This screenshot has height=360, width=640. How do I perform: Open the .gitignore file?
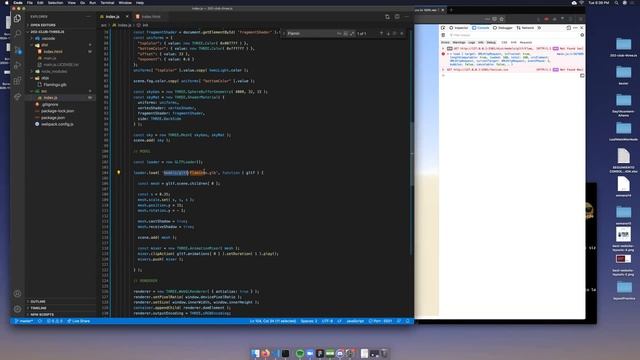(60, 104)
